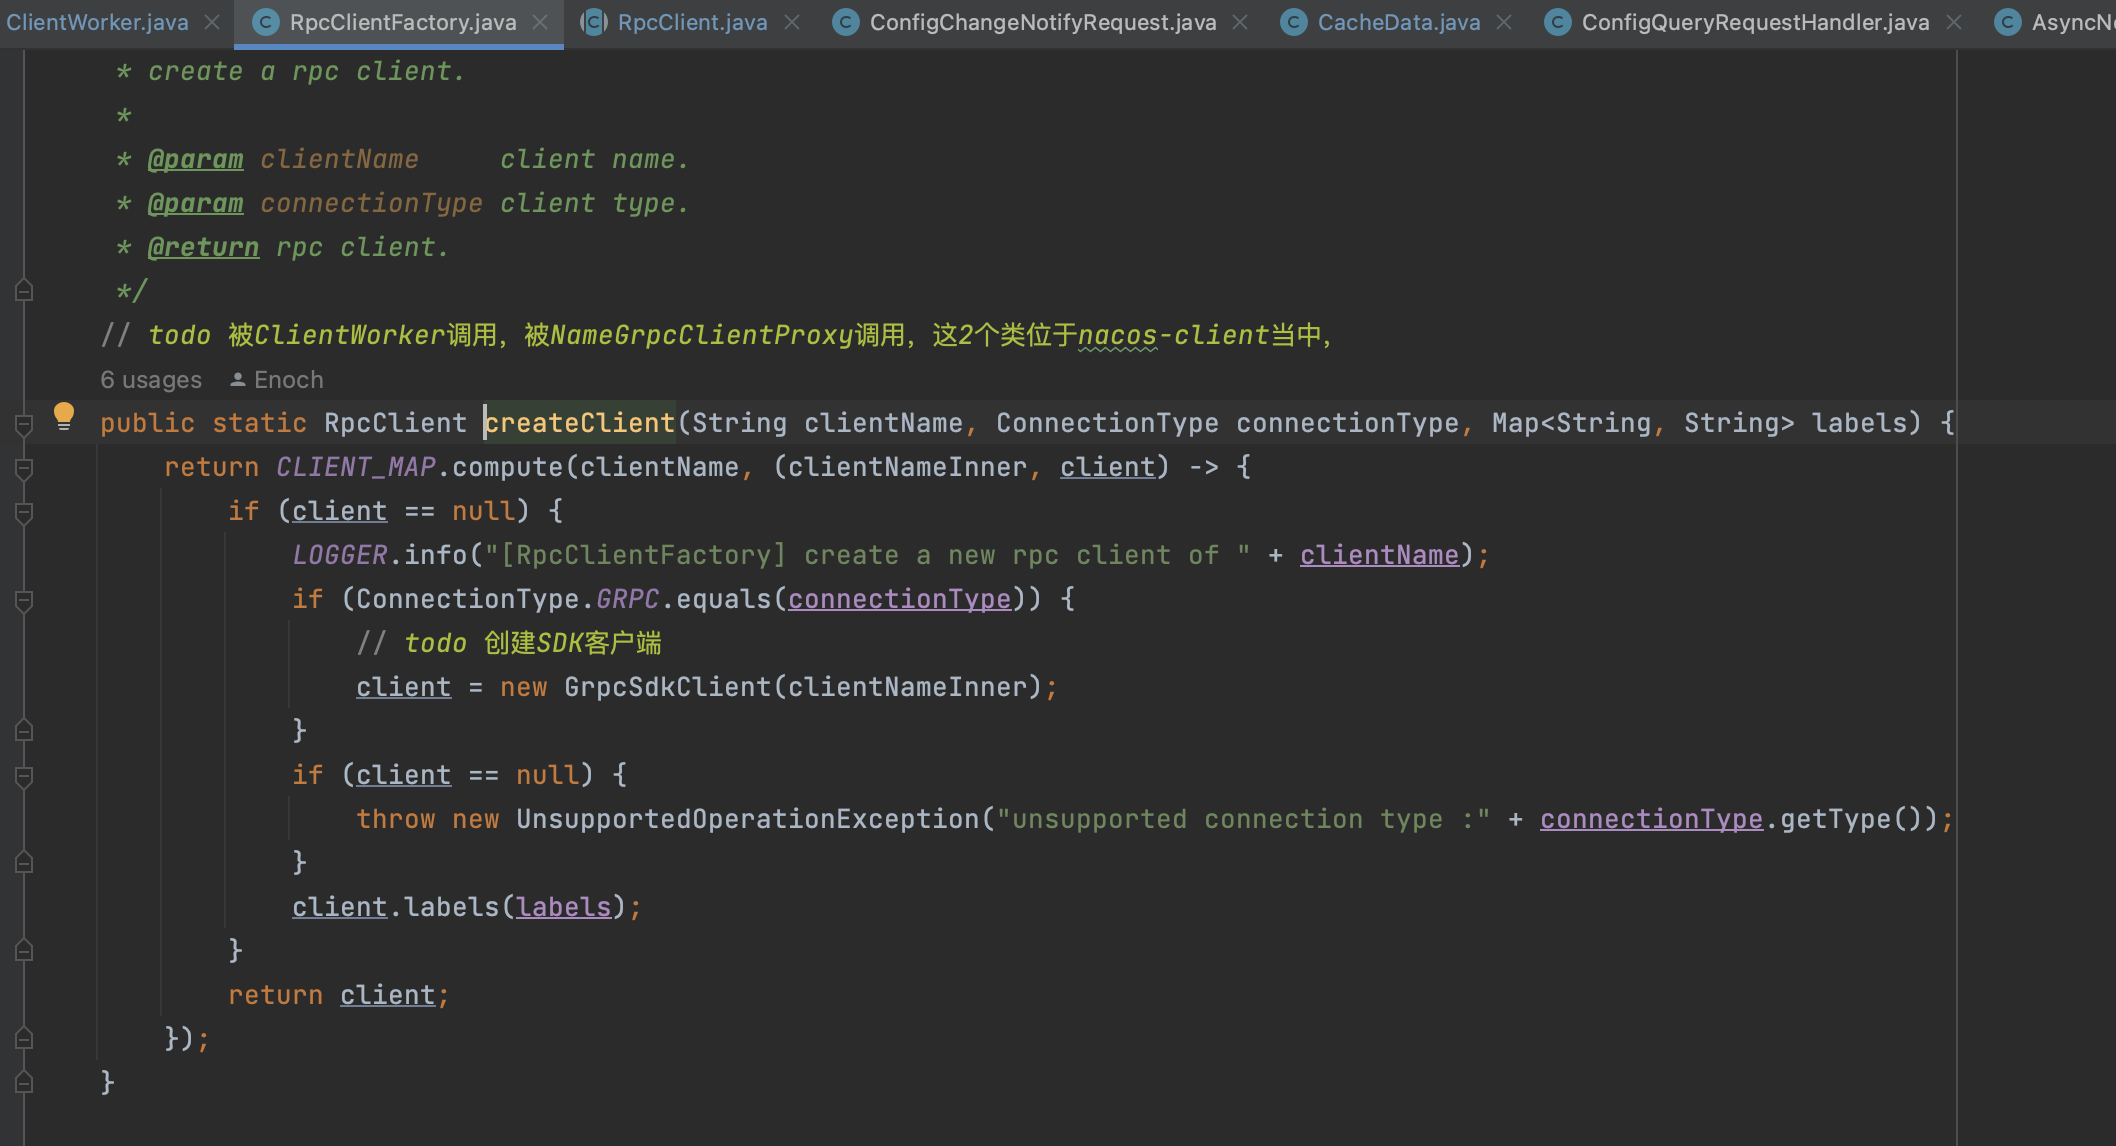2116x1146 pixels.
Task: Close the ConfigChangeNotifyRequest.java tab
Action: [1240, 22]
